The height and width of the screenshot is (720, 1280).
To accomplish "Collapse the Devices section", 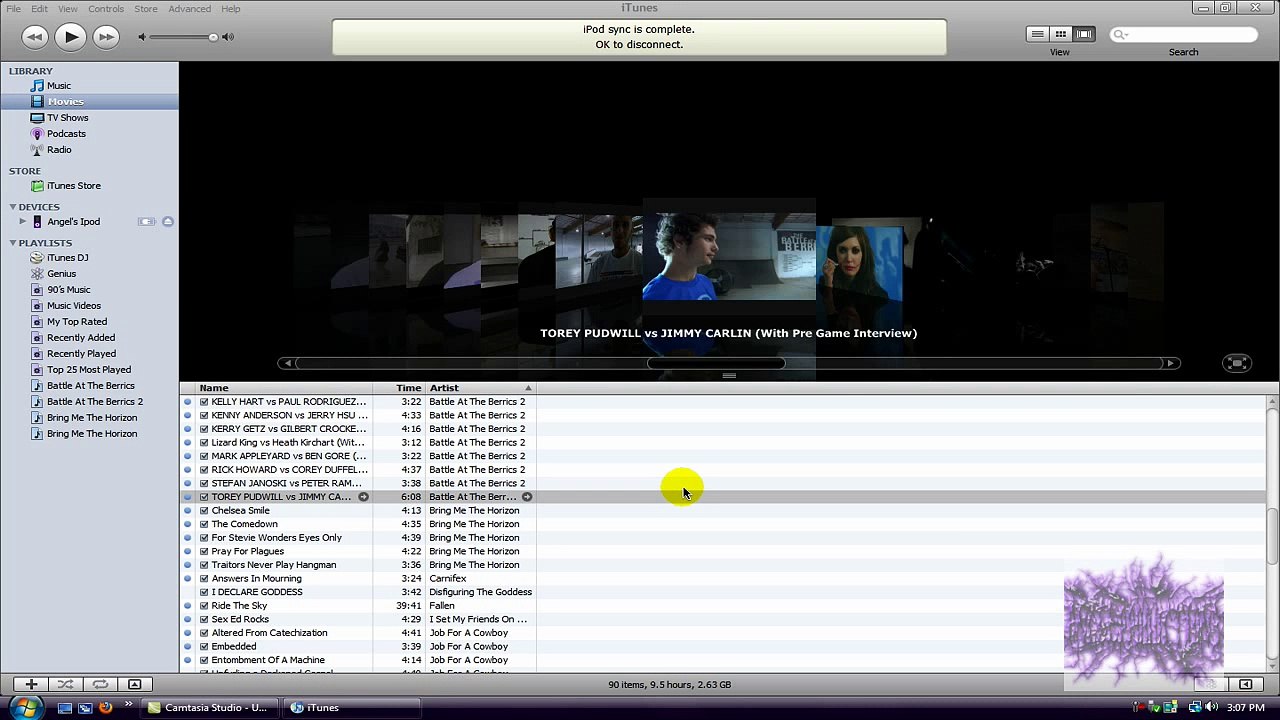I will click(12, 207).
